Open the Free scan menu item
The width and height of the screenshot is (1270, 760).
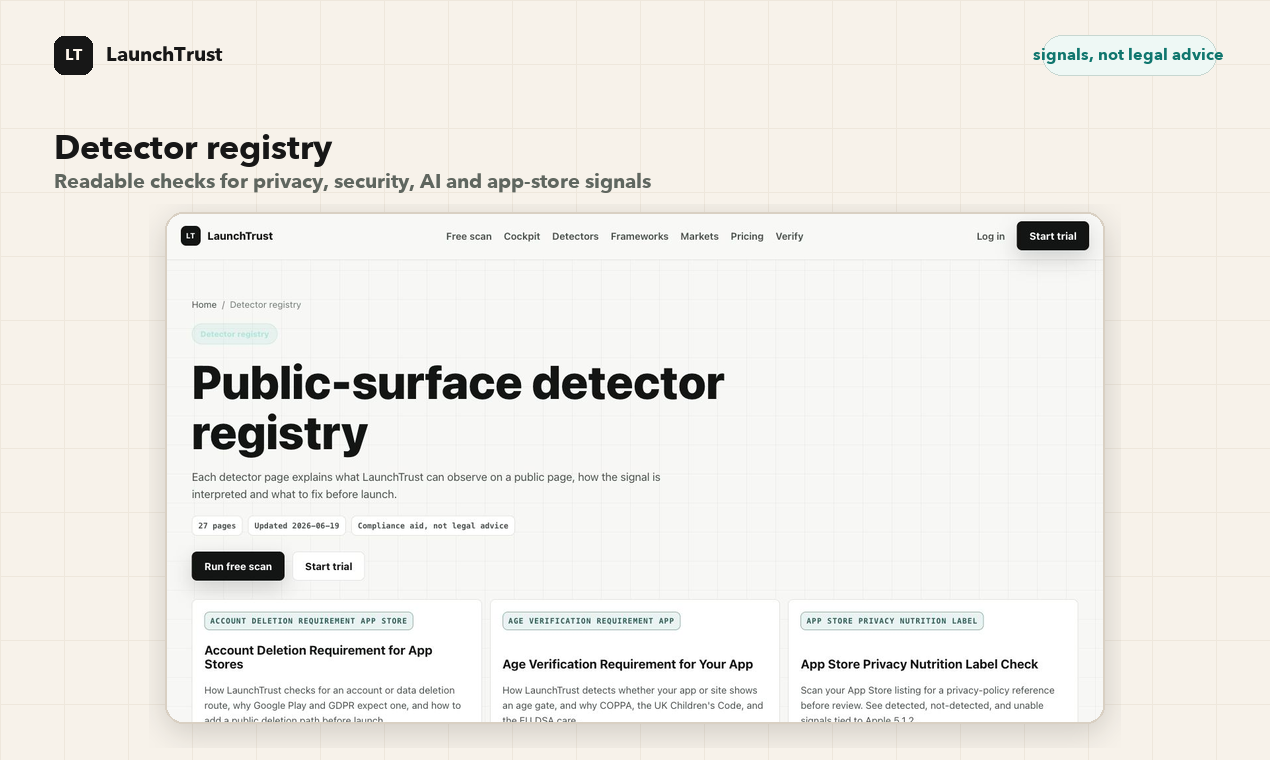tap(469, 237)
